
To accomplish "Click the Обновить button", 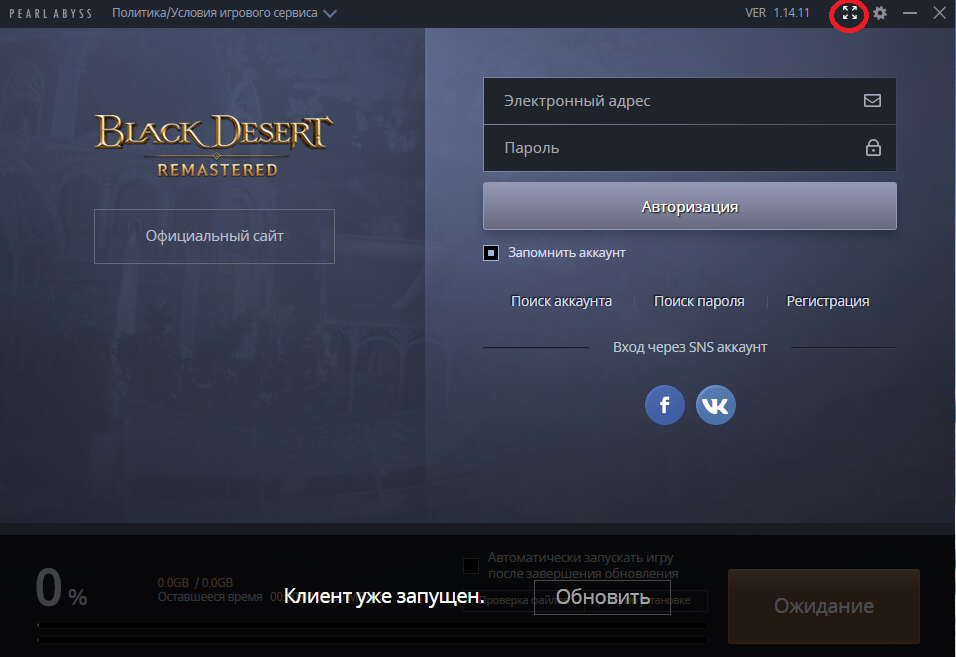I will [602, 597].
